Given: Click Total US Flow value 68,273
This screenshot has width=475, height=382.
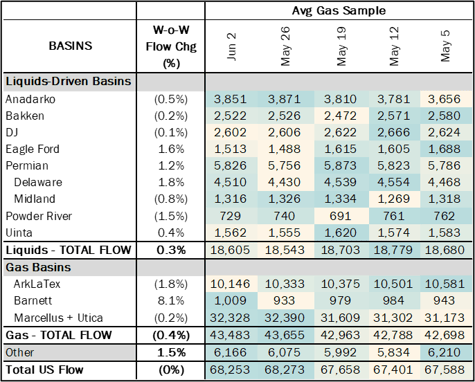Looking at the screenshot, I should pyautogui.click(x=284, y=370).
